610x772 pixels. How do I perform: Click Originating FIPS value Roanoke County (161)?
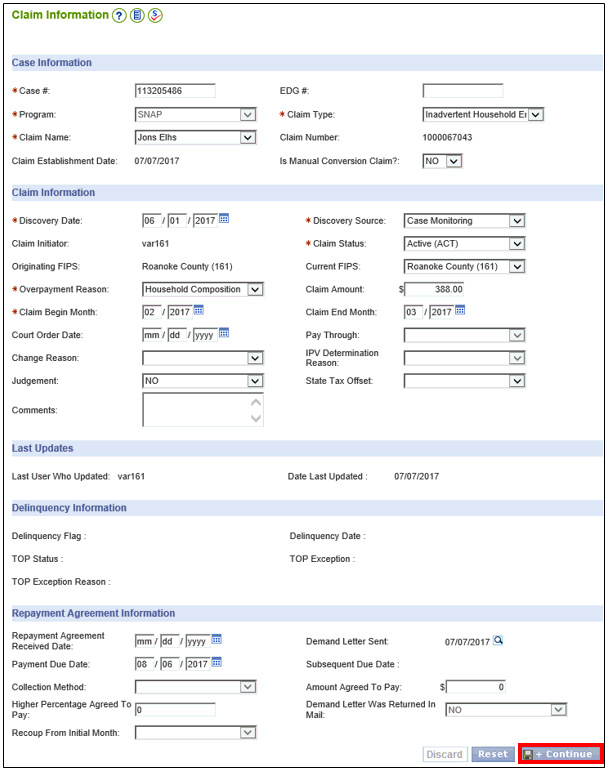click(x=187, y=266)
